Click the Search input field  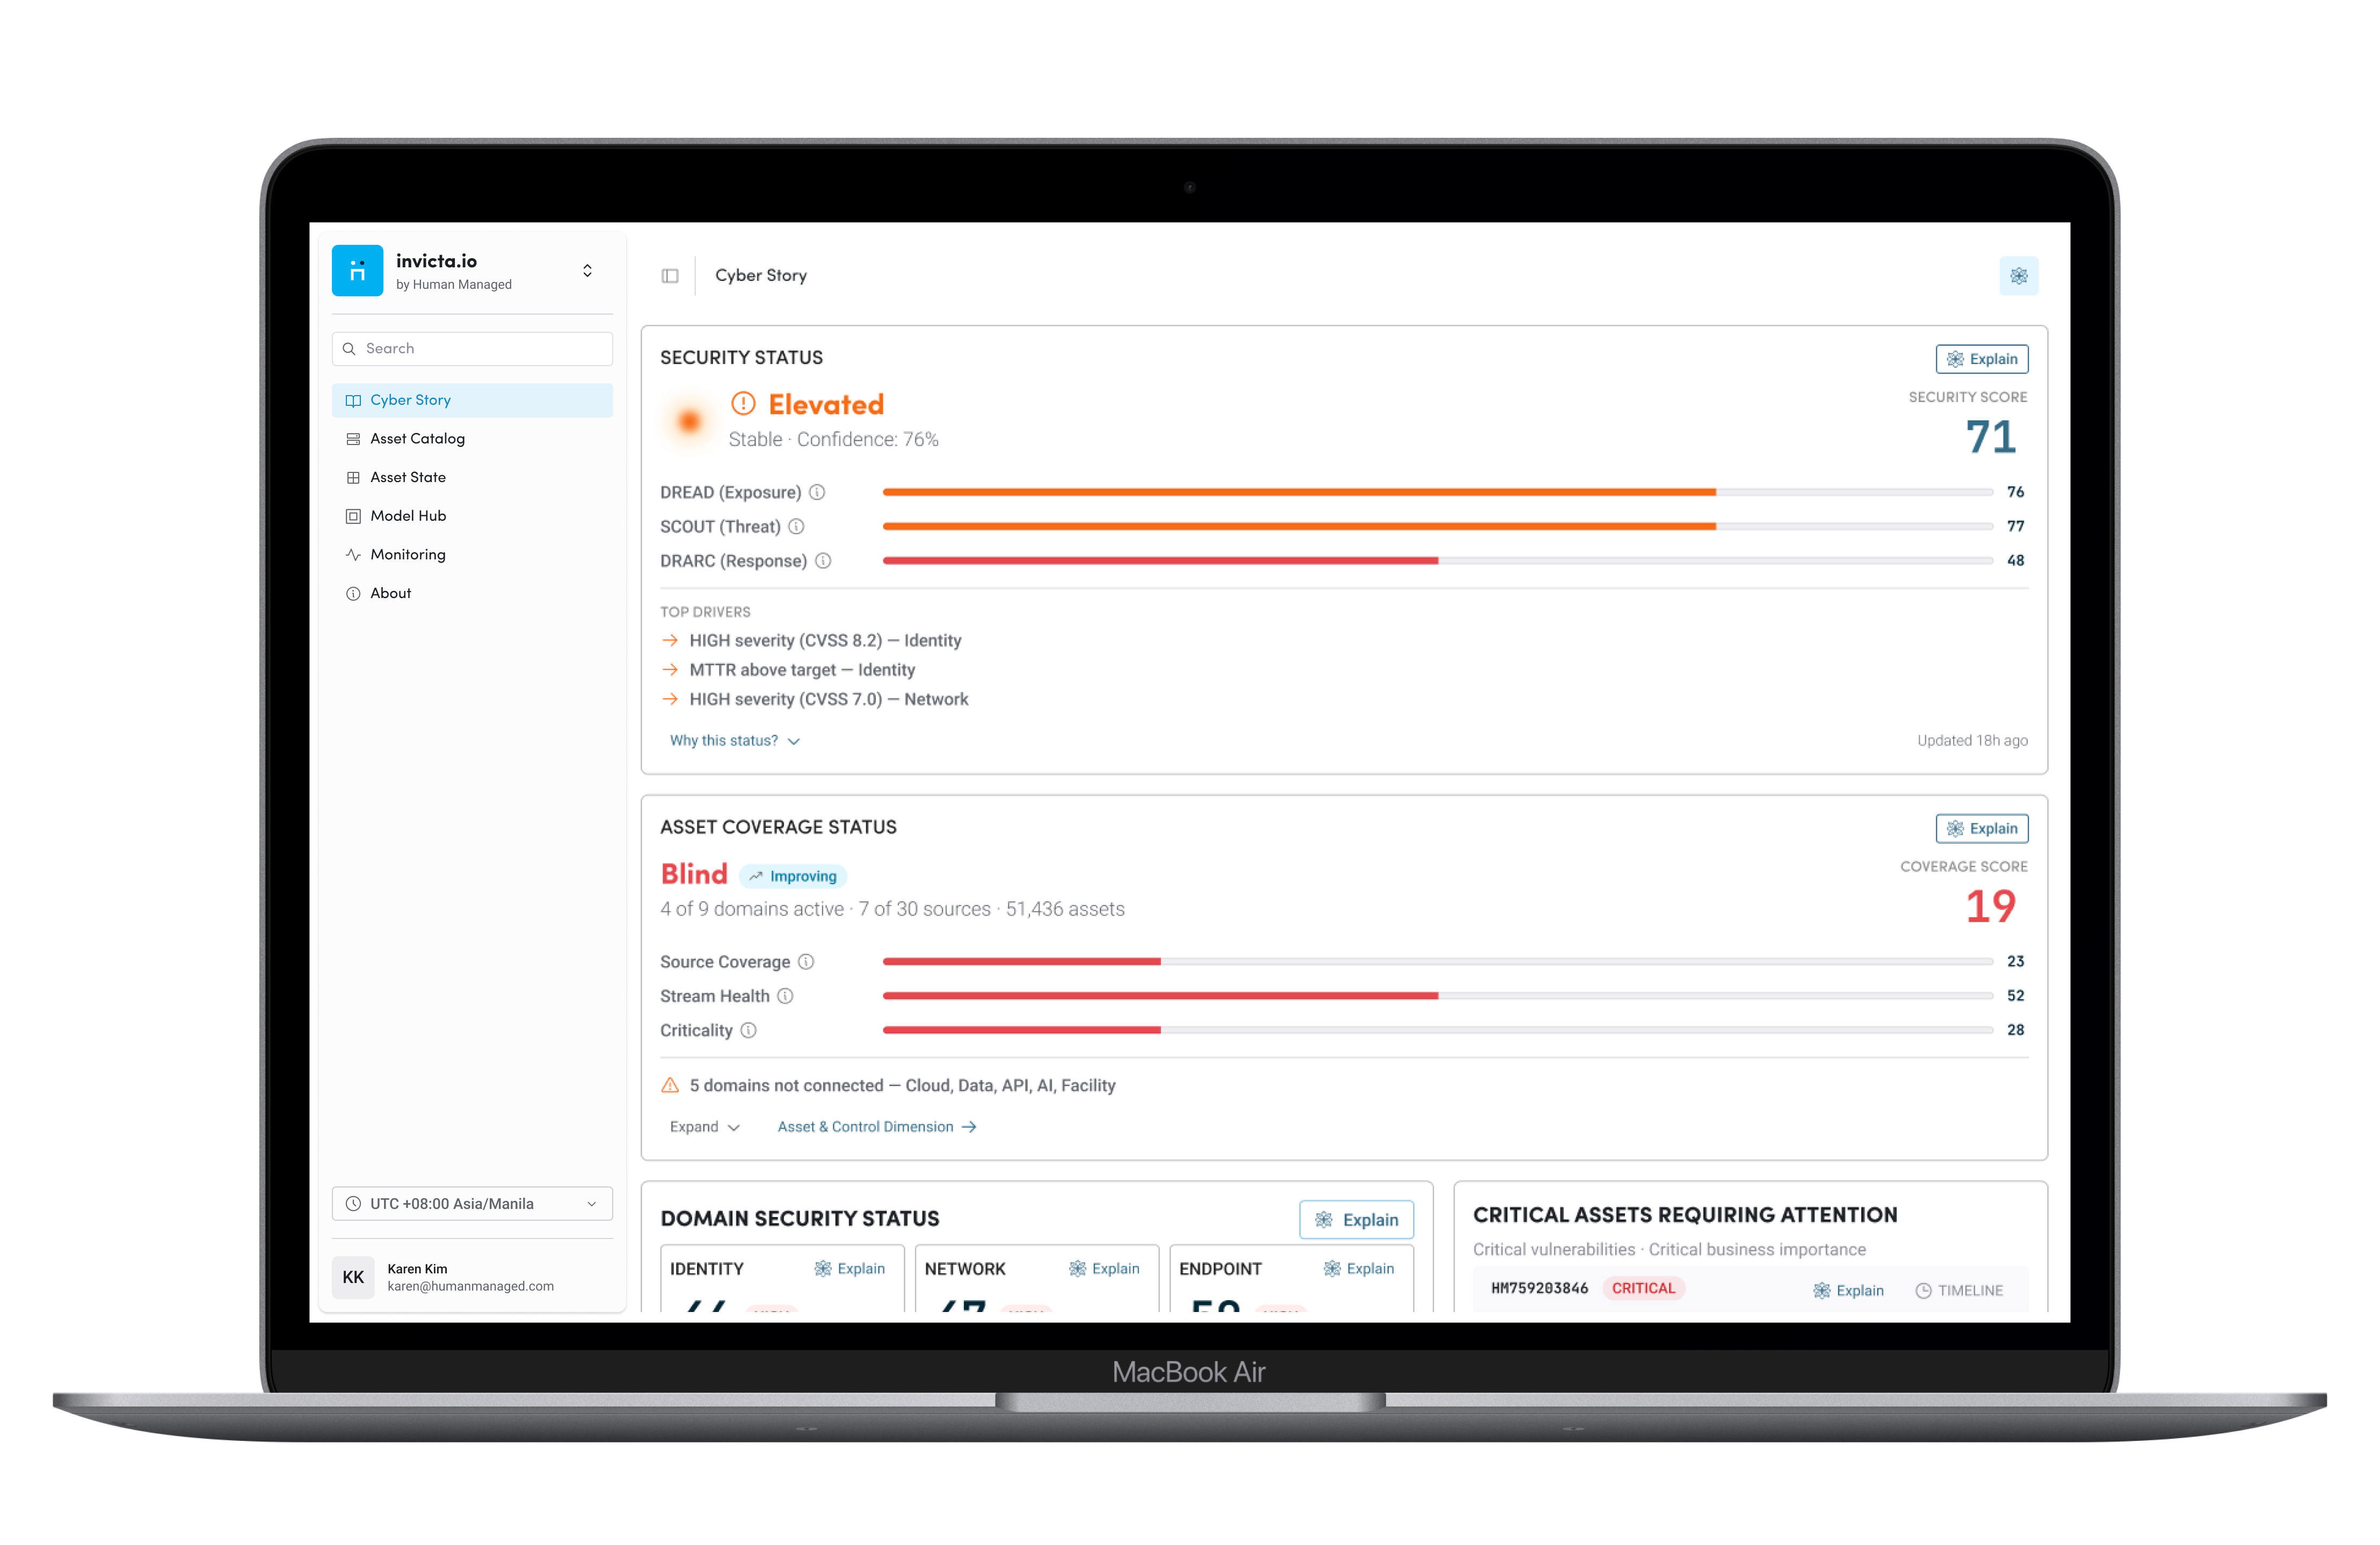(x=472, y=349)
